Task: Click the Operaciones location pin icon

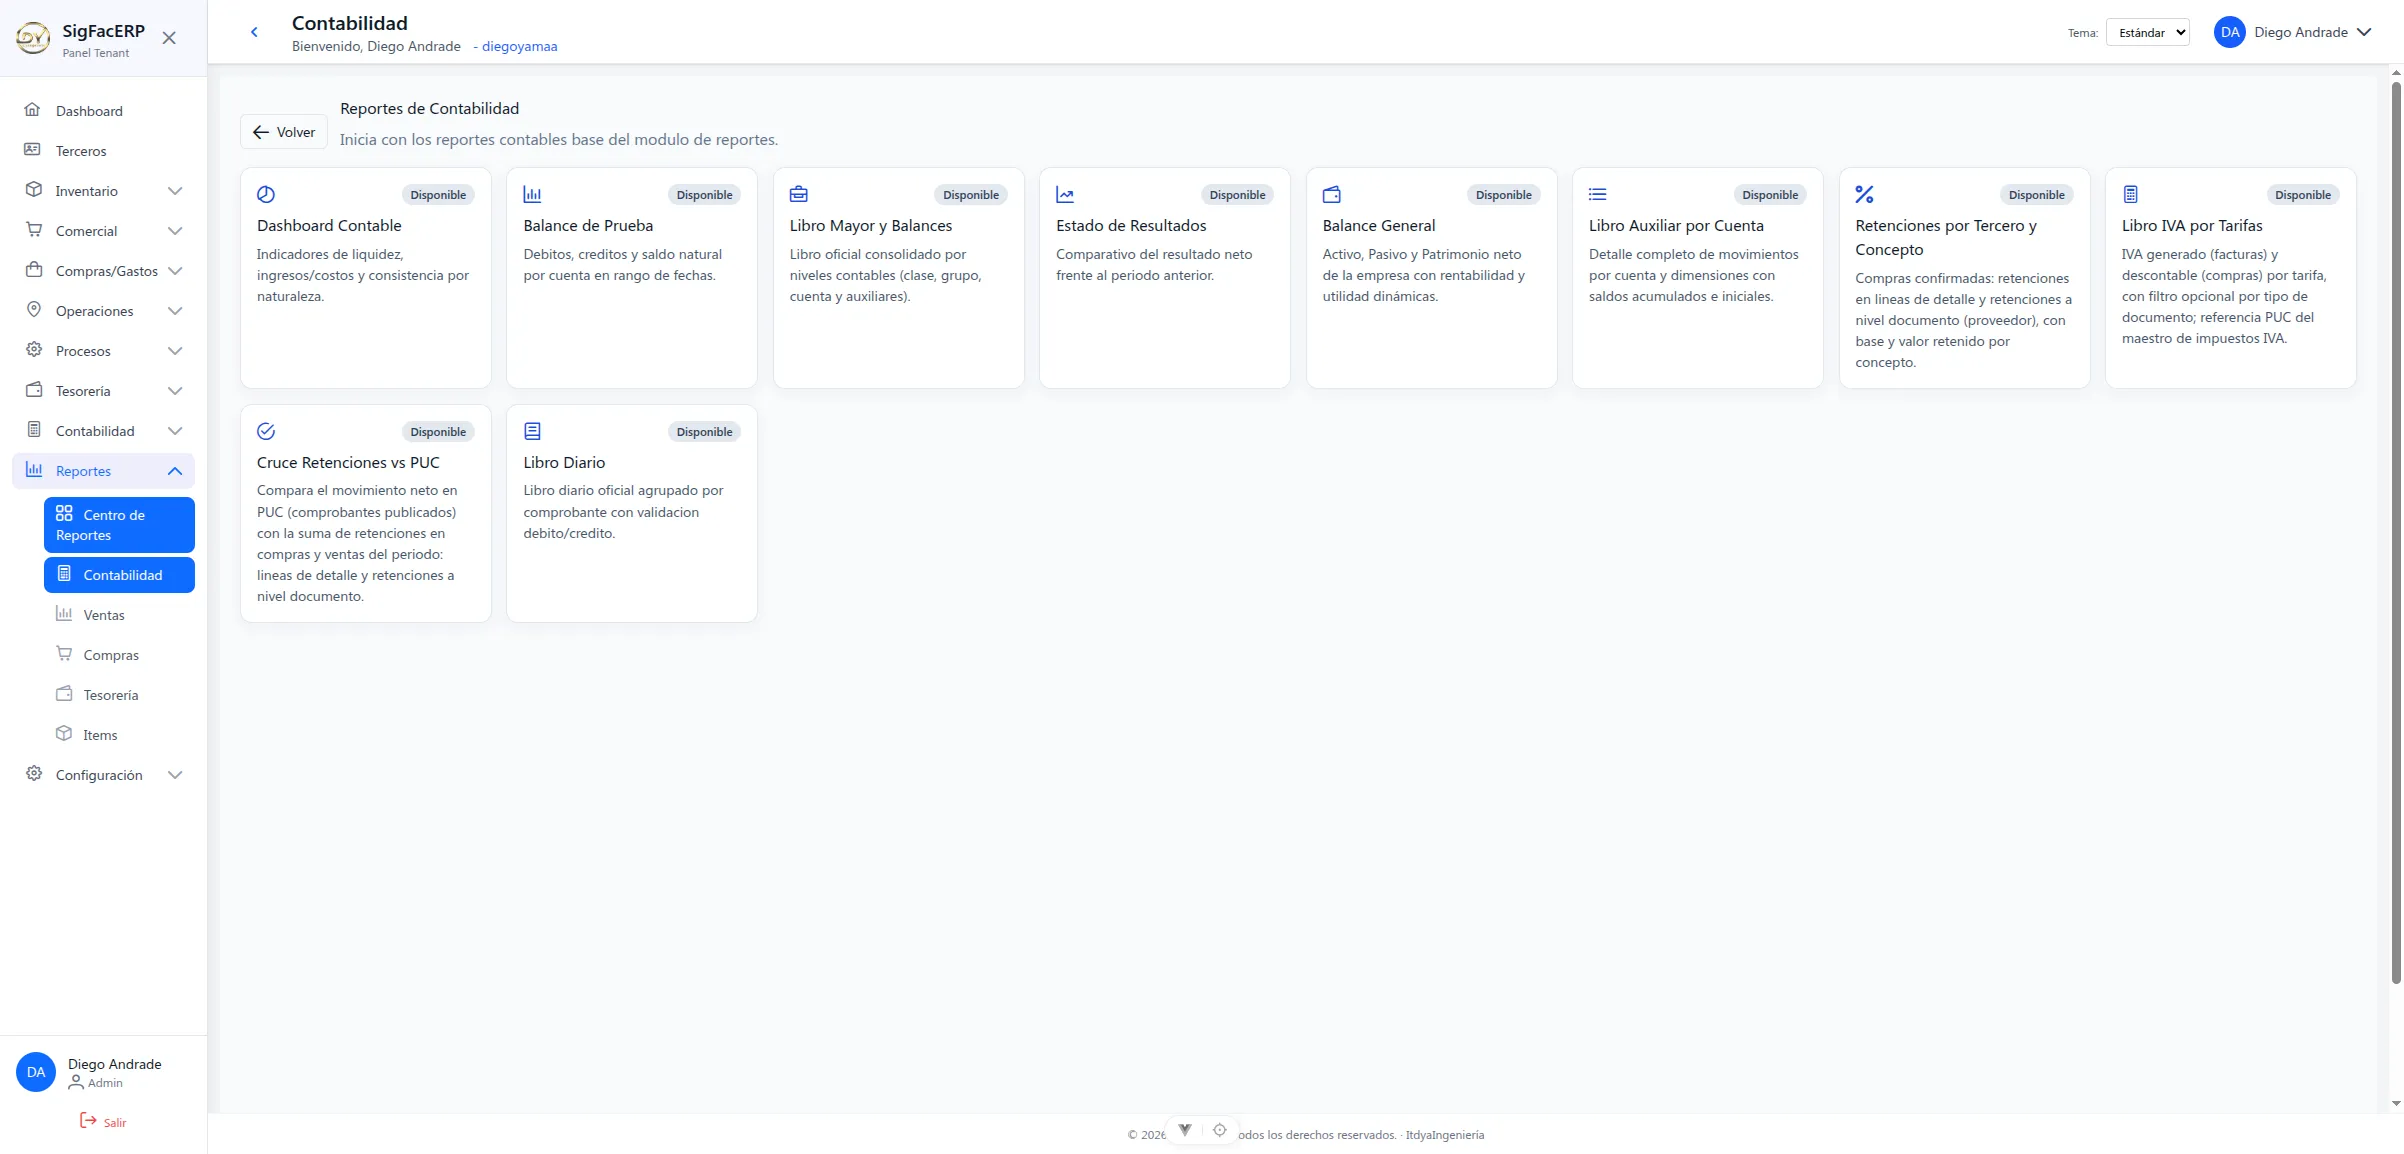Action: (34, 310)
